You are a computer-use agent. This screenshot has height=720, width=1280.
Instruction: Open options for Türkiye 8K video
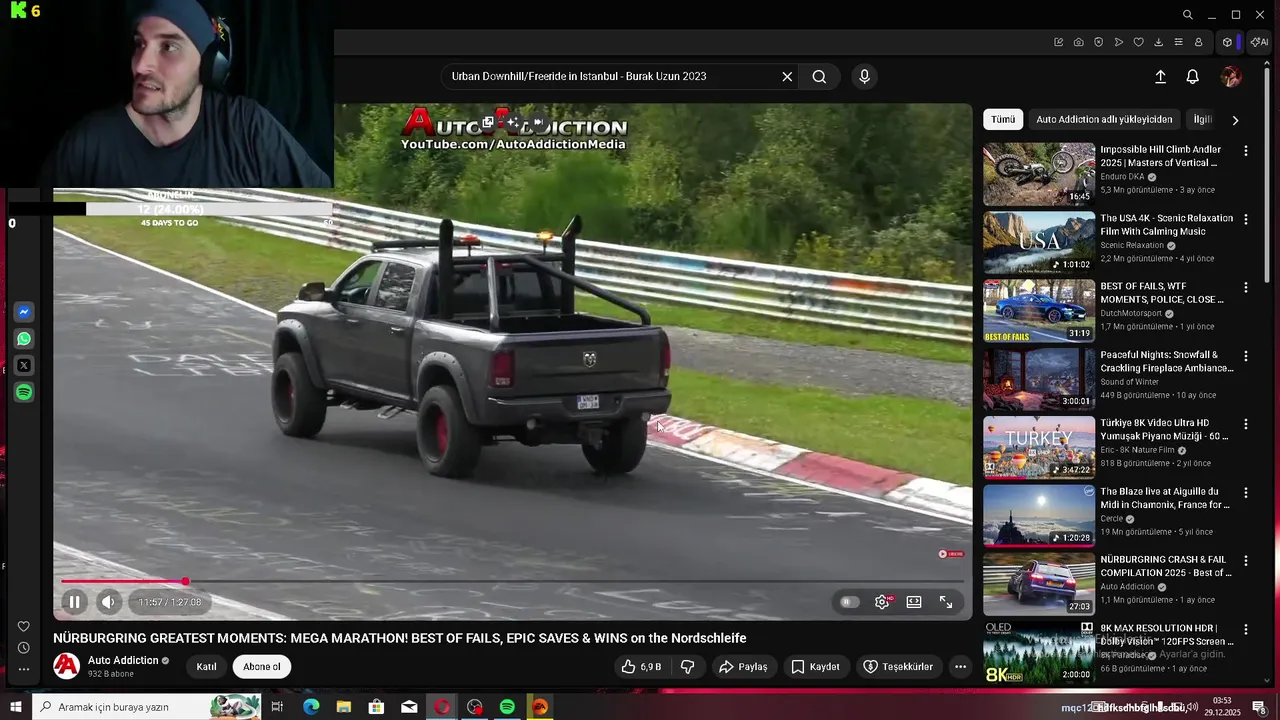pyautogui.click(x=1246, y=424)
